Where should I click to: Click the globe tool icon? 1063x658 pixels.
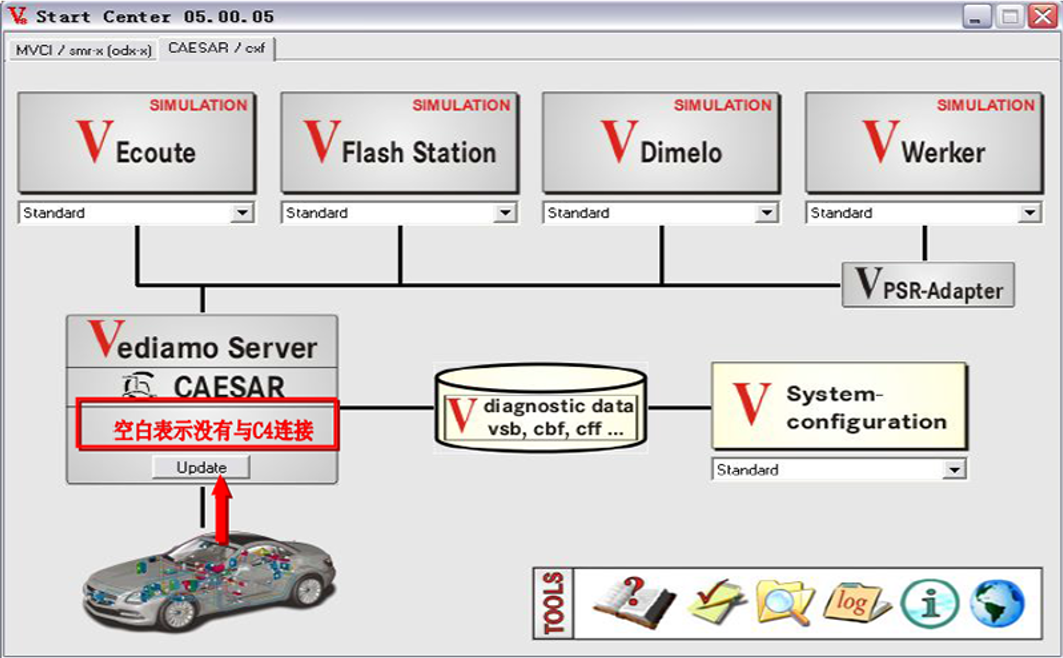(997, 602)
